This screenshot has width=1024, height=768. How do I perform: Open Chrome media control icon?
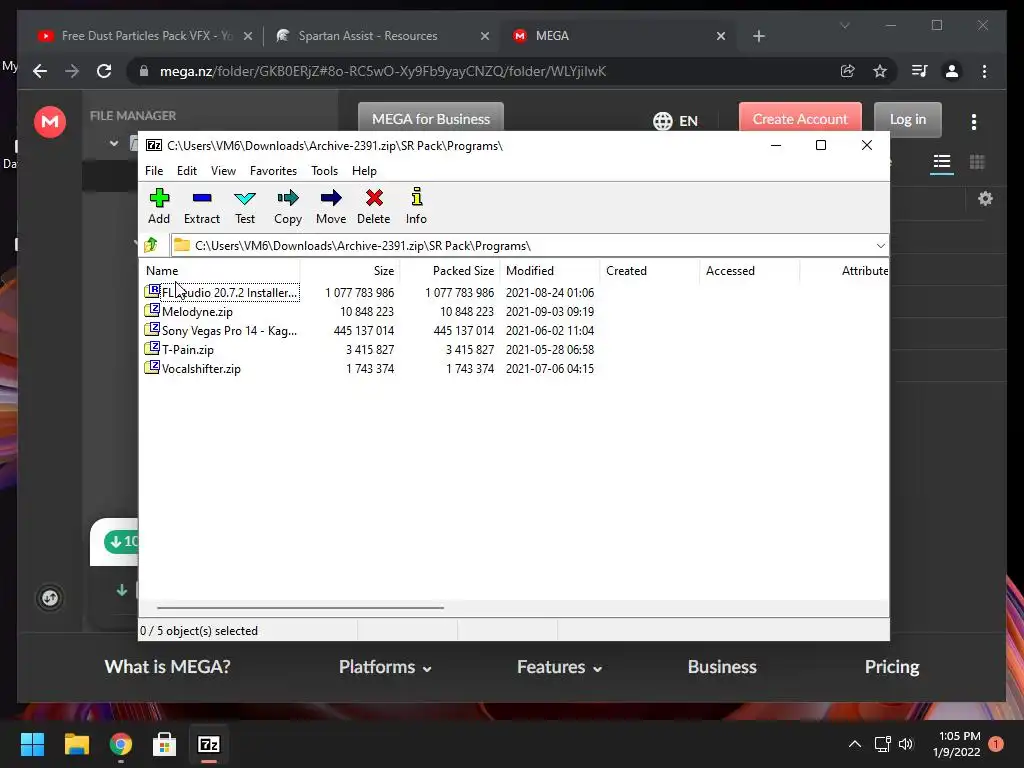[920, 71]
